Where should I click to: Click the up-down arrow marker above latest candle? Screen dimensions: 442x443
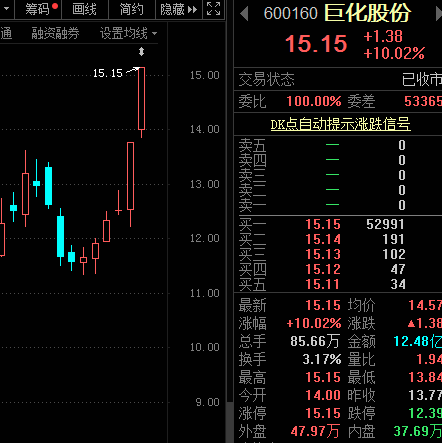coord(141,52)
